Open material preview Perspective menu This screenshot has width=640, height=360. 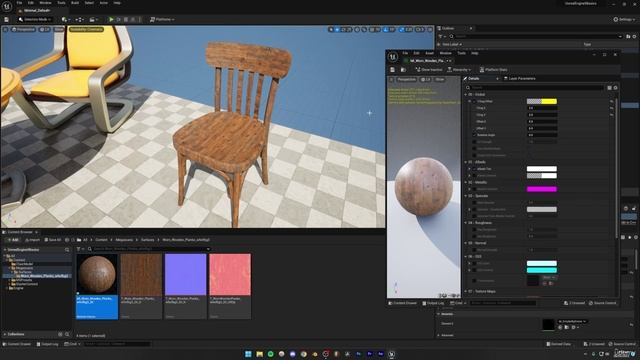(x=406, y=79)
